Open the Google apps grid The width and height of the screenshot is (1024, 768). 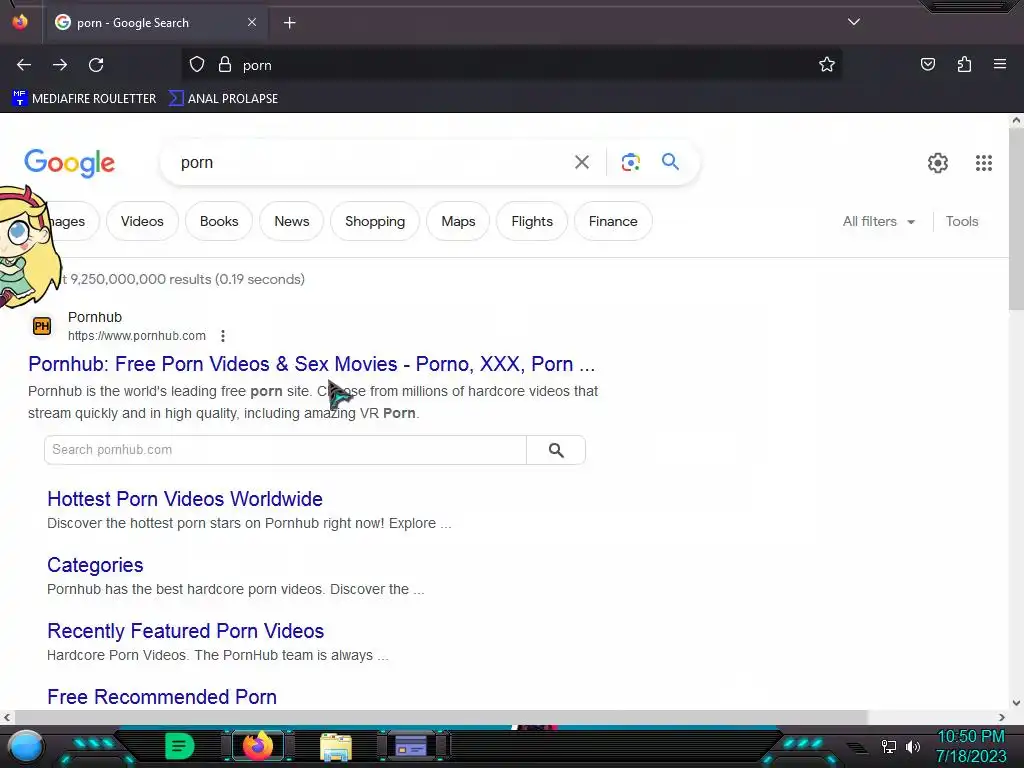pyautogui.click(x=984, y=163)
